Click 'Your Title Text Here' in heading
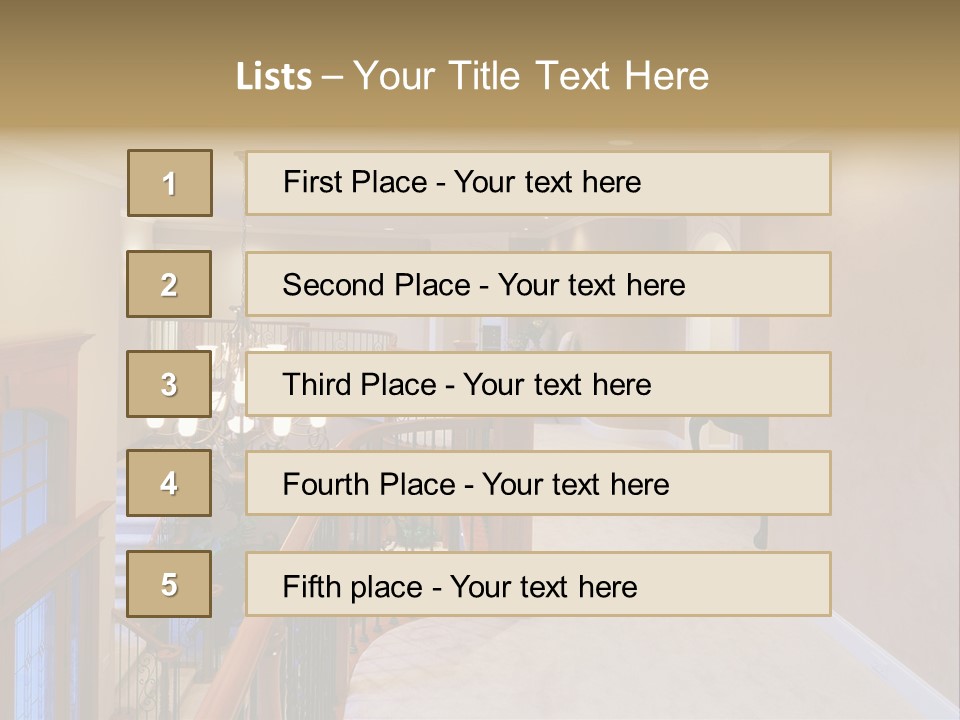This screenshot has height=720, width=960. pos(531,76)
